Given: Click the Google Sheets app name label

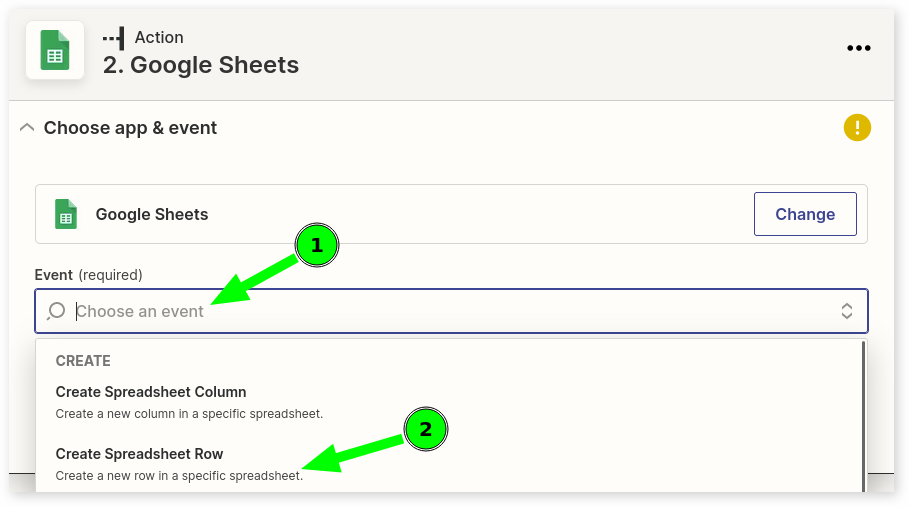Looking at the screenshot, I should (x=152, y=214).
